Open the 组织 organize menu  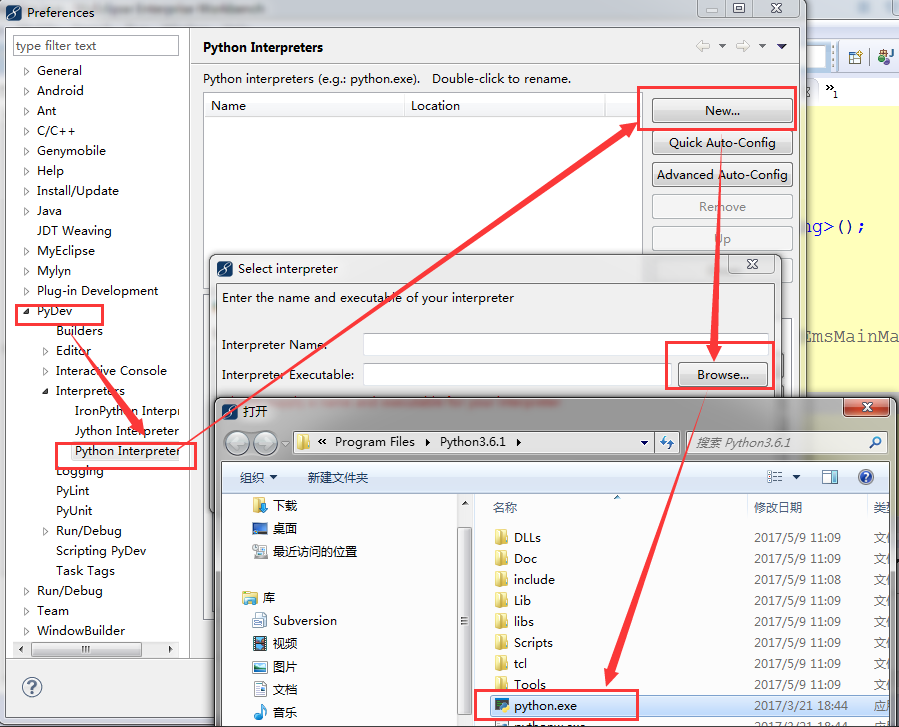[259, 478]
